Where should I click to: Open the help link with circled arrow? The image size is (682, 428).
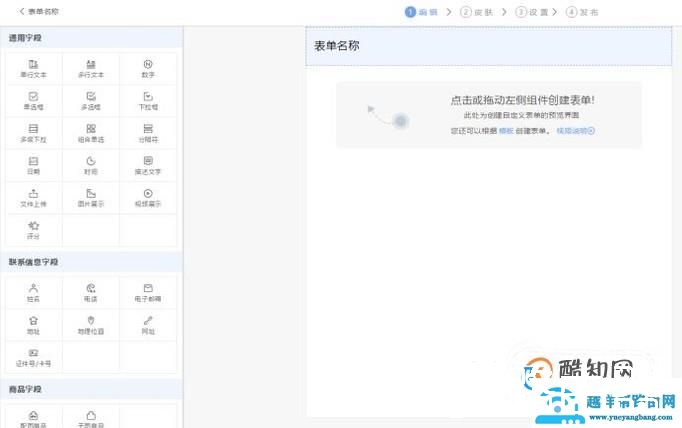point(575,130)
